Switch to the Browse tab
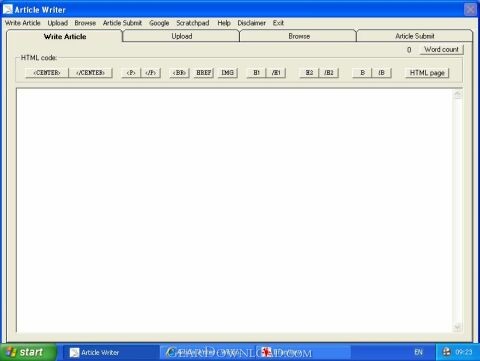Screen dimensions: 480x361 (x=299, y=36)
